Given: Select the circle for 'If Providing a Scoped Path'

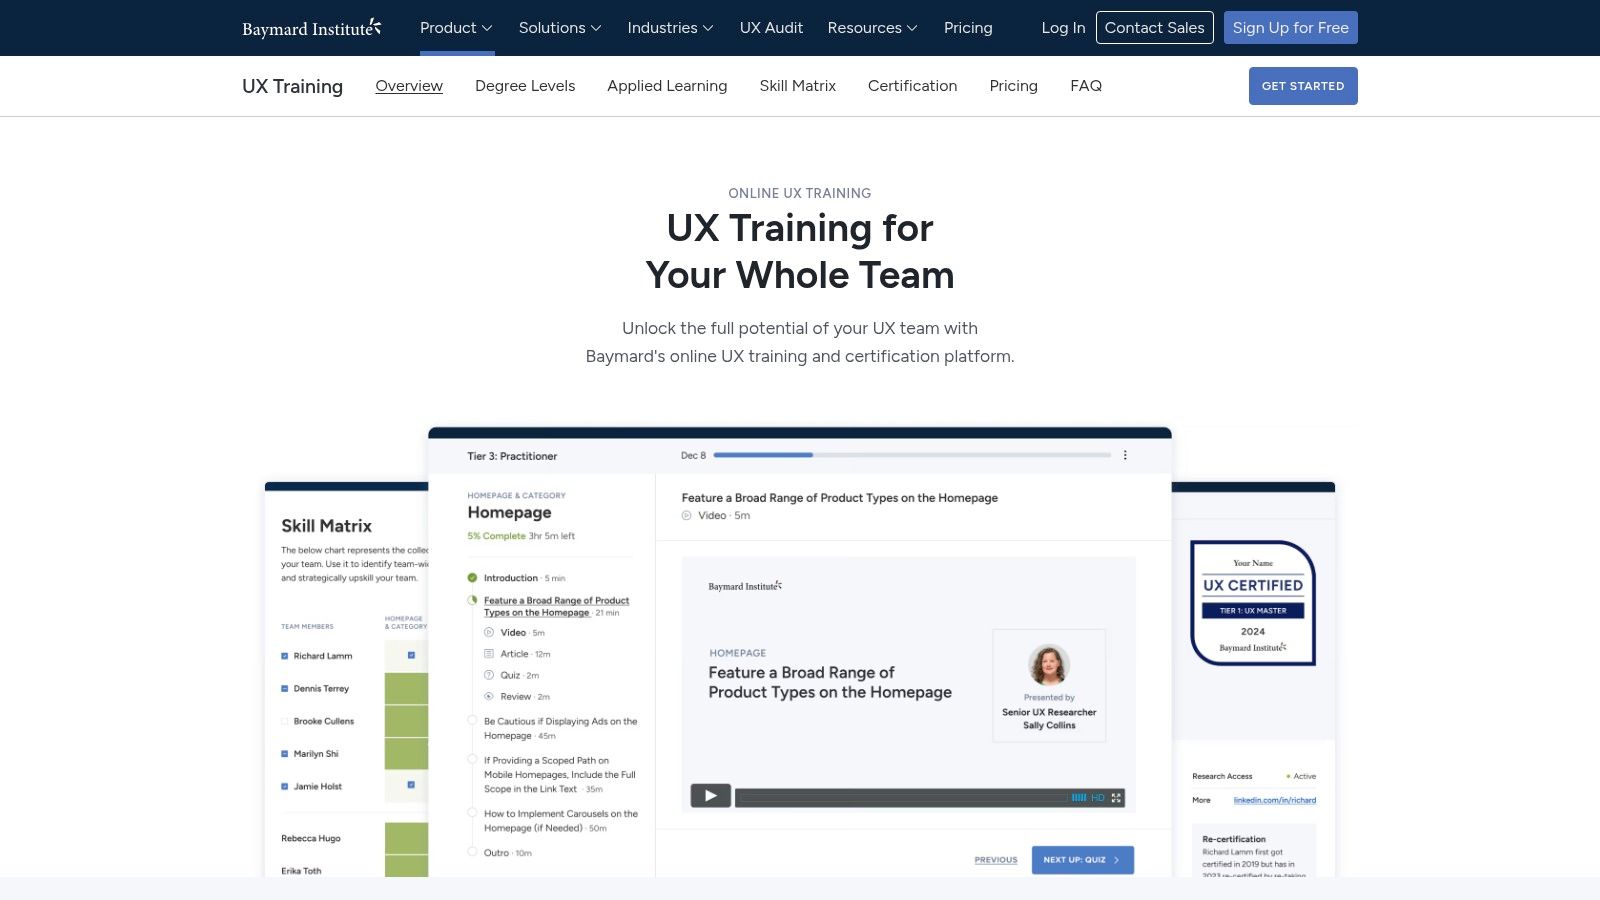Looking at the screenshot, I should point(472,760).
